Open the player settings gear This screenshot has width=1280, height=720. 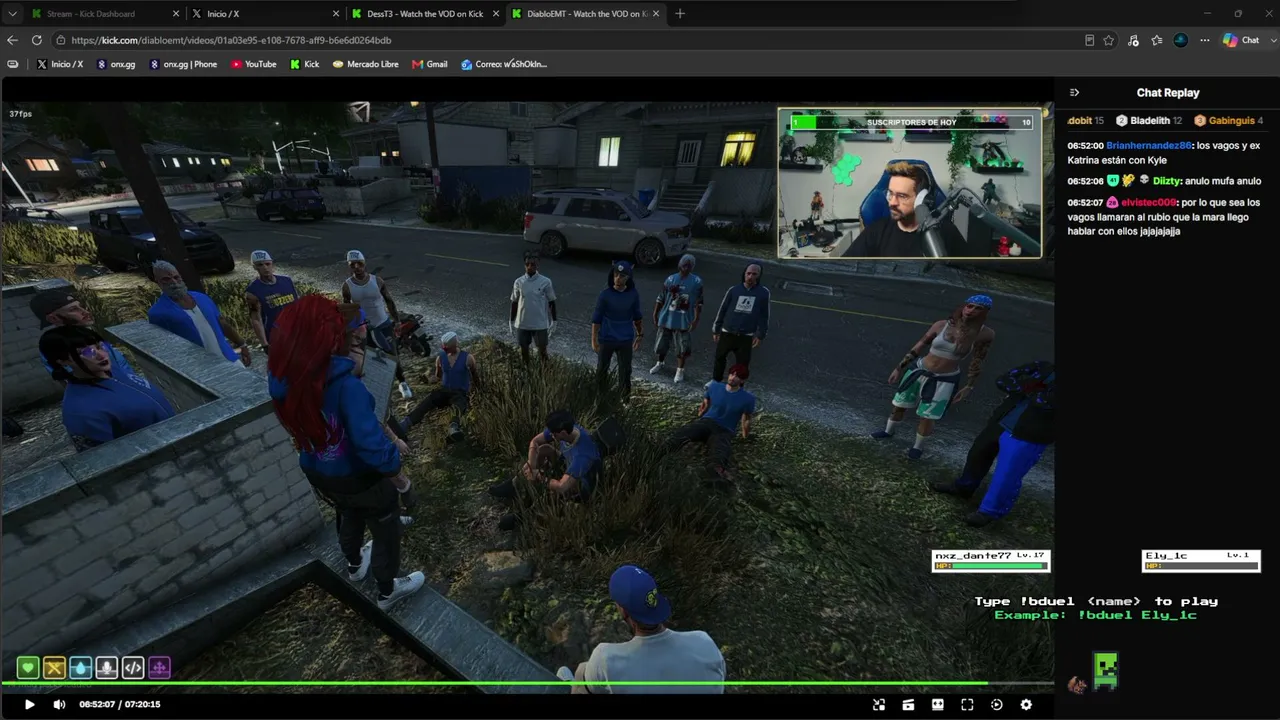(x=1026, y=705)
